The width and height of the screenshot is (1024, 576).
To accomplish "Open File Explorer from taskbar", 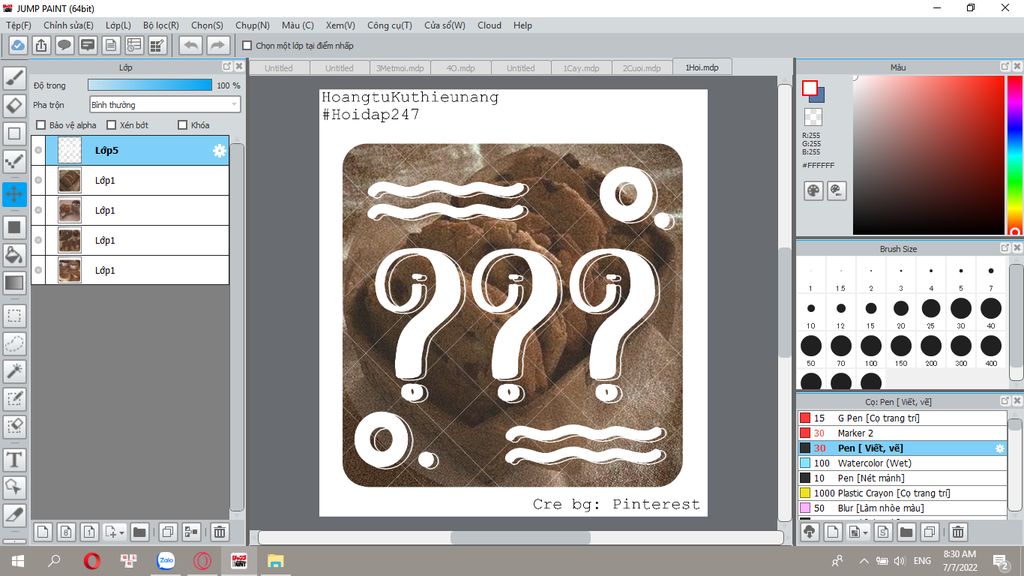I will tap(276, 560).
